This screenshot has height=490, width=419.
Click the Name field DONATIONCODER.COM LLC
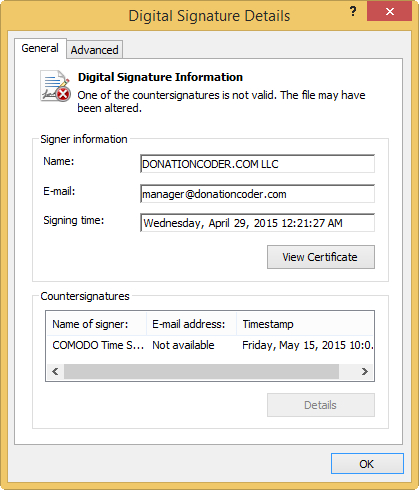257,164
